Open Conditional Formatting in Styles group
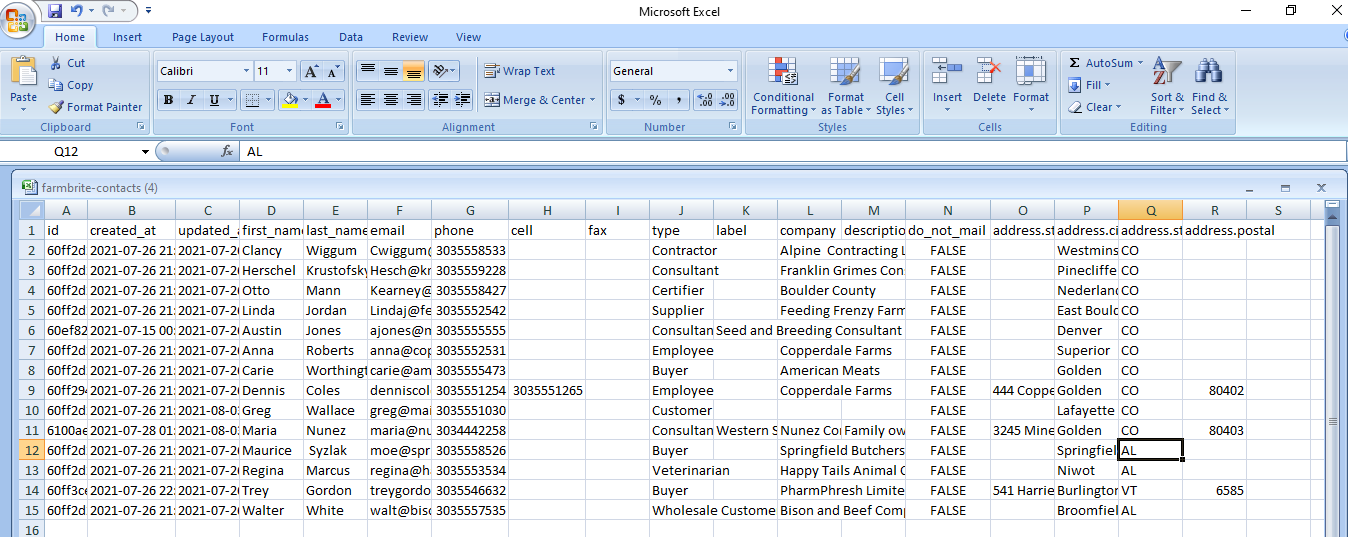 pyautogui.click(x=782, y=86)
